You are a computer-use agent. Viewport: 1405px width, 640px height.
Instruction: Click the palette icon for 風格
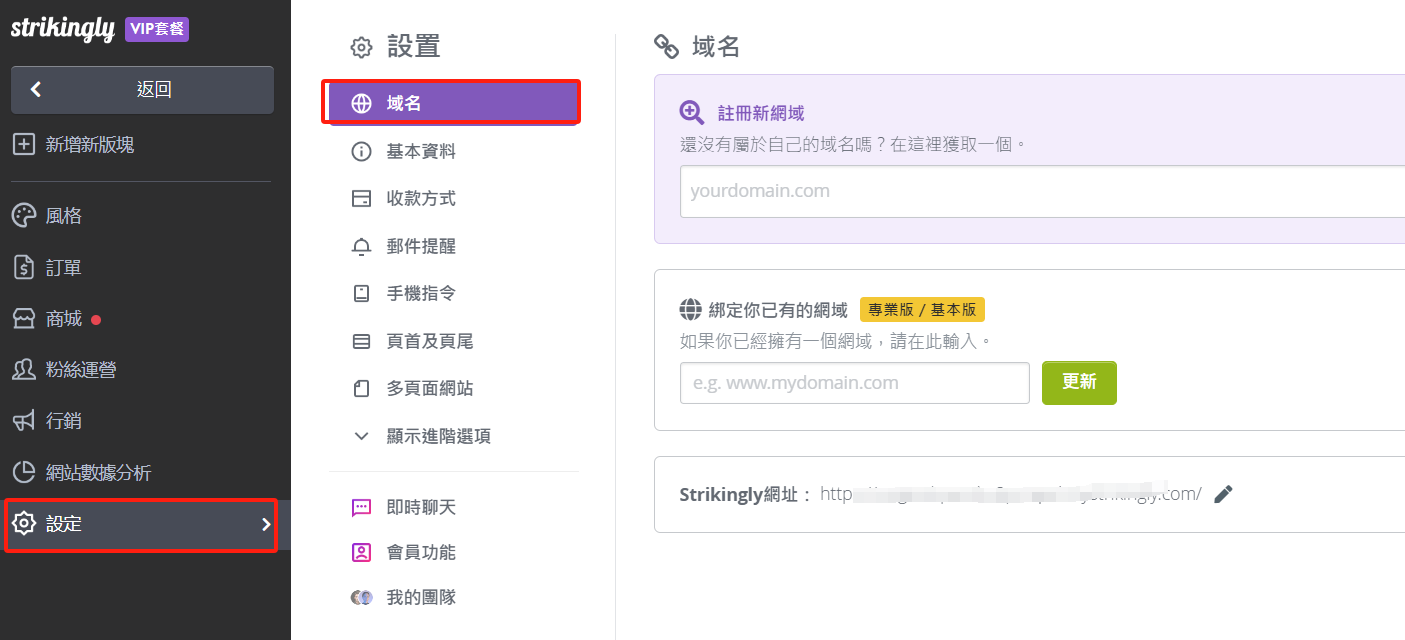pos(23,216)
